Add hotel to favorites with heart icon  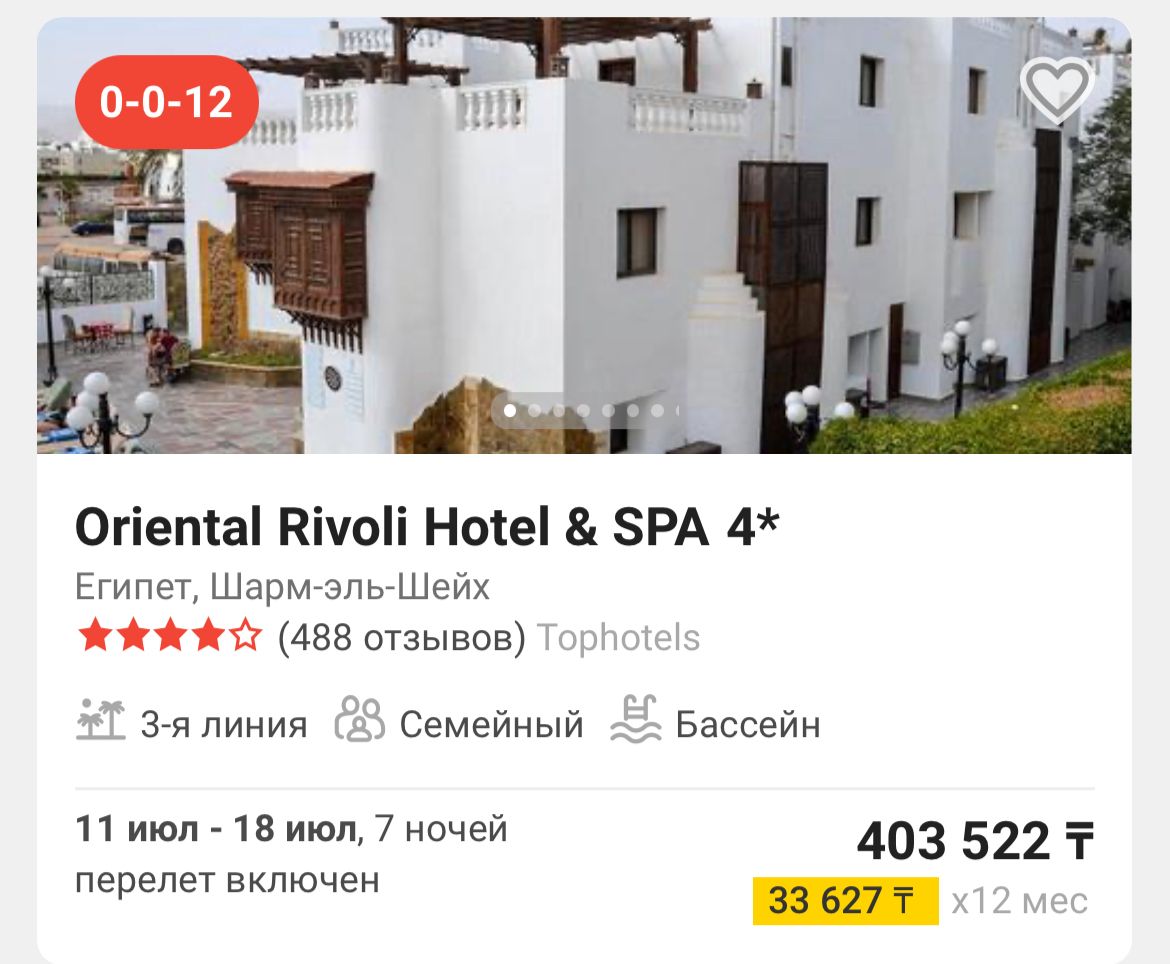1056,90
